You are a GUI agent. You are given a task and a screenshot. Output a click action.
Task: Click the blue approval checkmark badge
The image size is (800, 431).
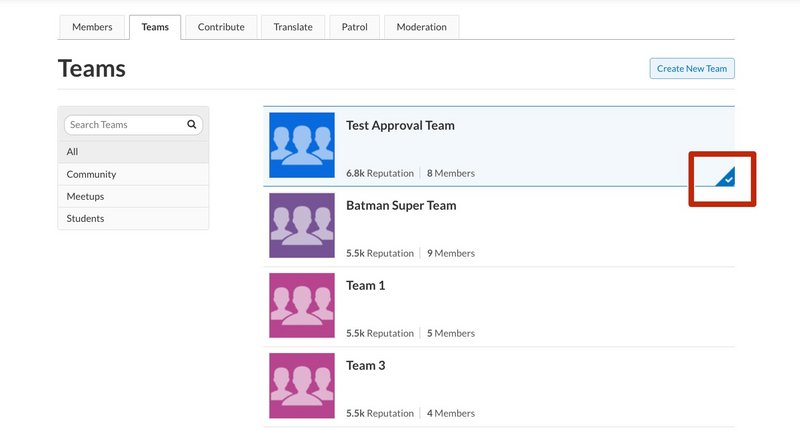(726, 177)
